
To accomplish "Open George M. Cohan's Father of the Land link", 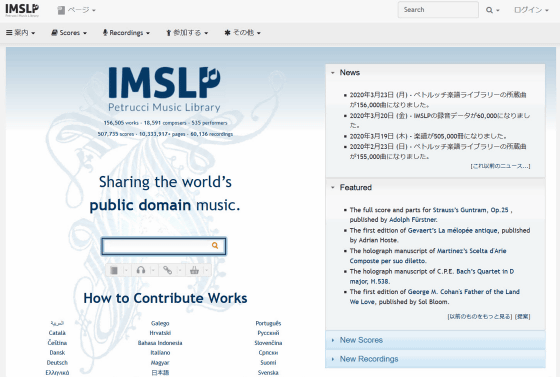I will [435, 297].
